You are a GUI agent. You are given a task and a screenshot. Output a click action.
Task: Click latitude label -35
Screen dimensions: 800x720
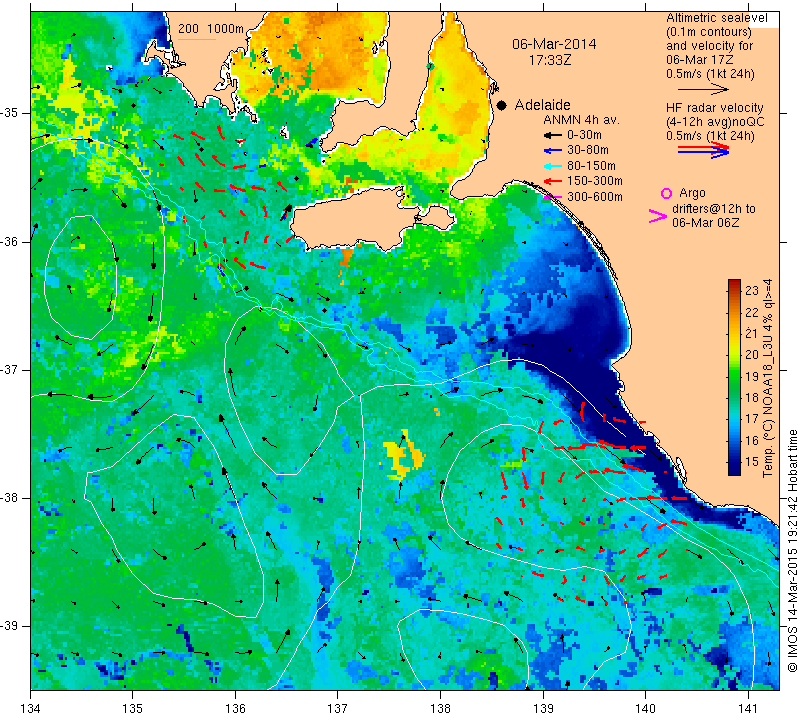pyautogui.click(x=11, y=113)
